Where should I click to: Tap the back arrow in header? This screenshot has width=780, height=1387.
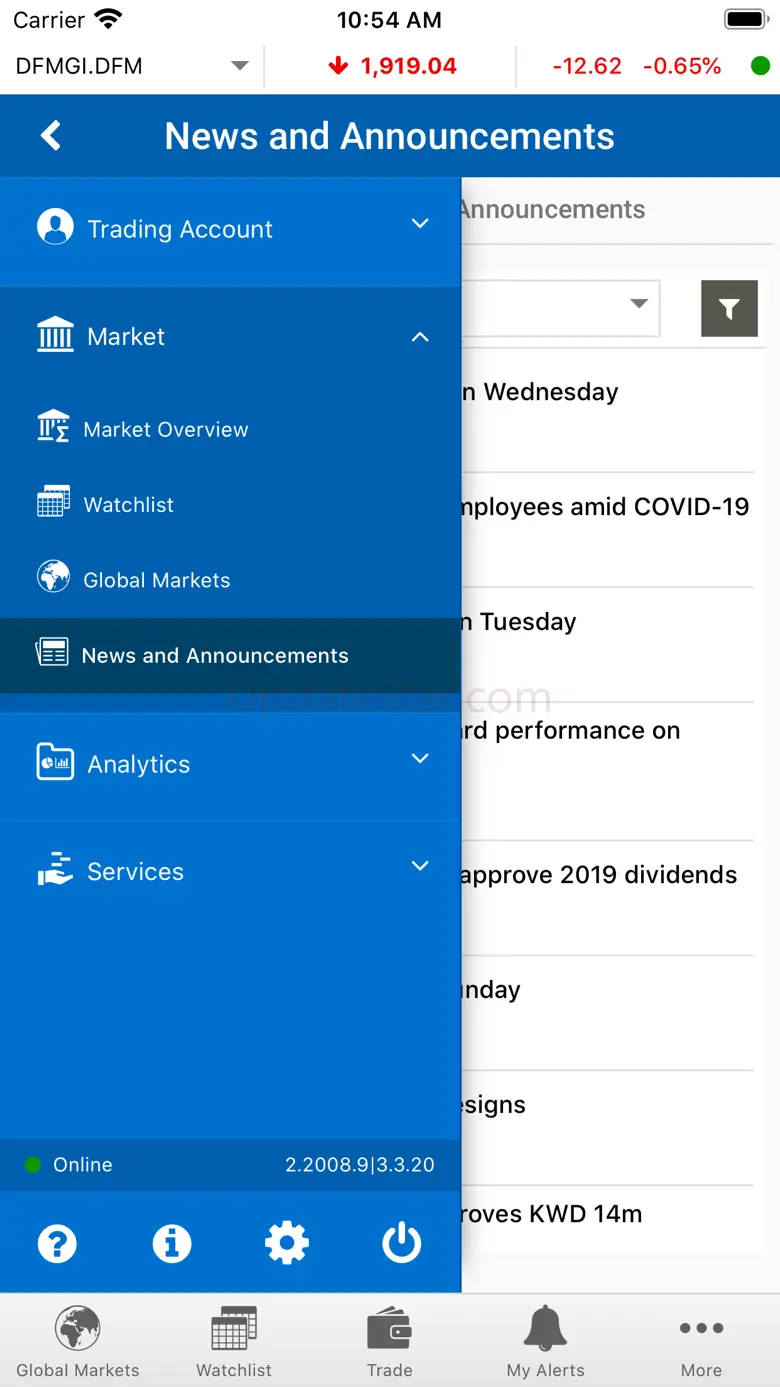click(x=51, y=136)
